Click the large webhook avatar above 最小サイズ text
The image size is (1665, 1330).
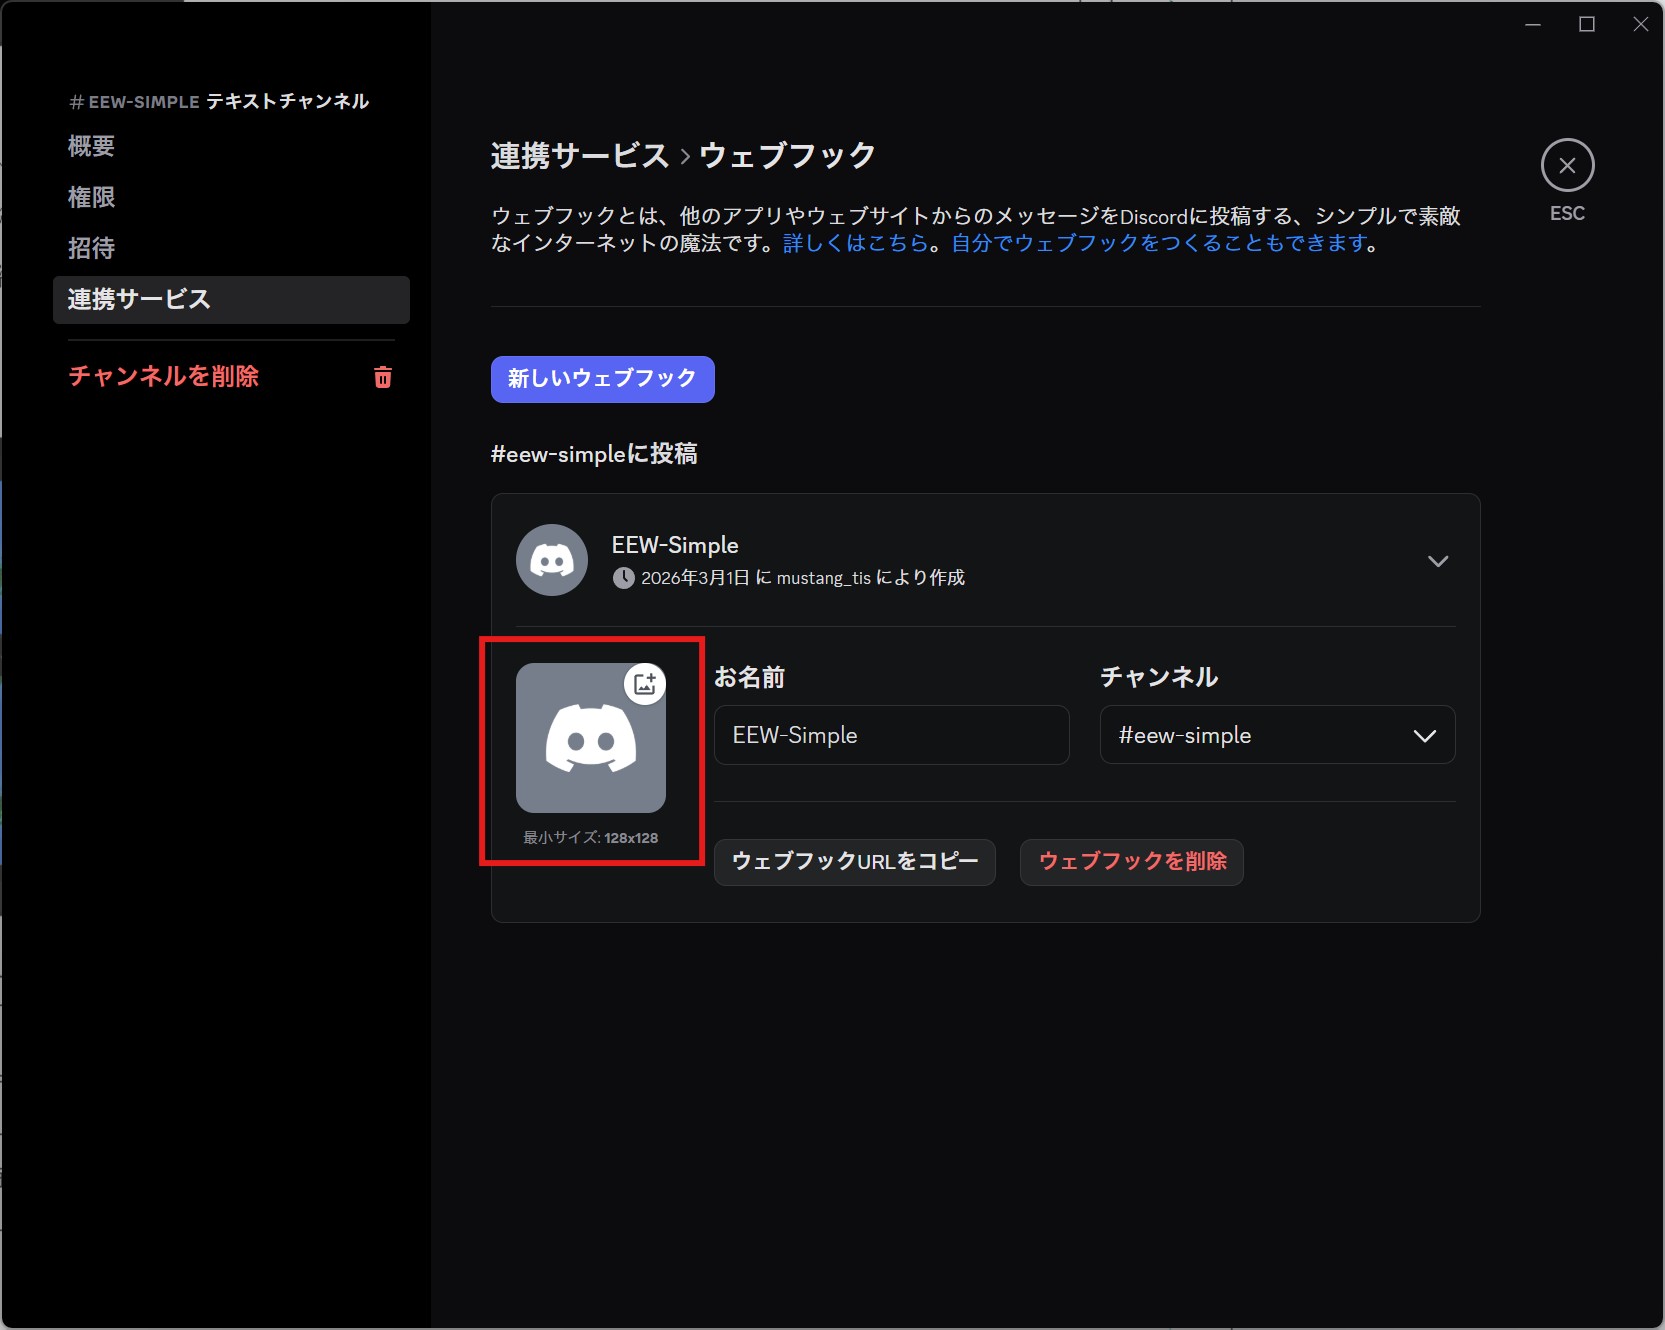click(x=590, y=740)
